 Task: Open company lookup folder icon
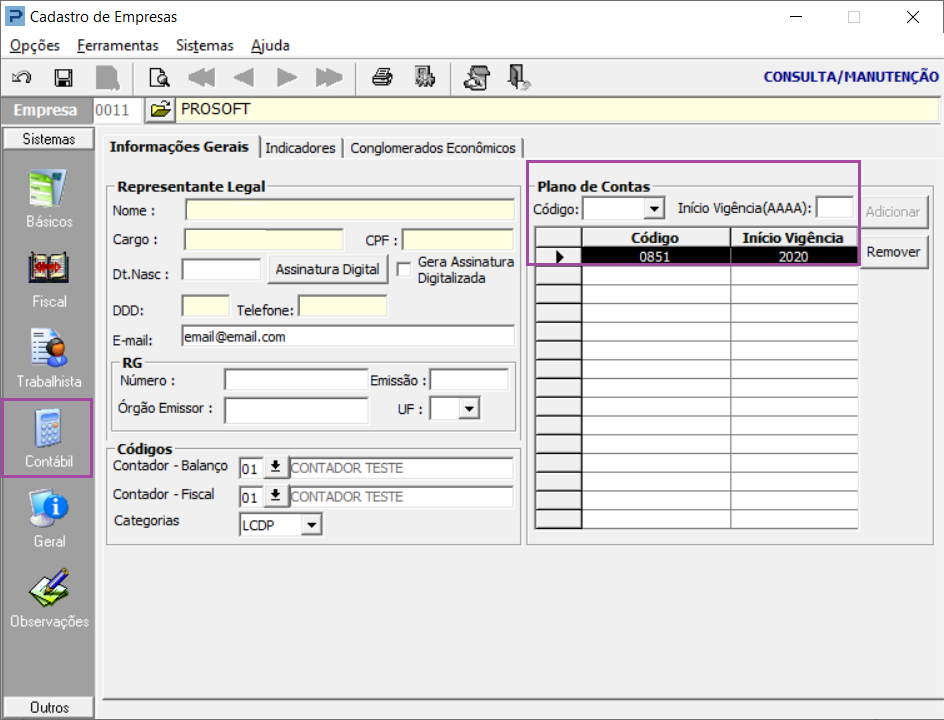[x=160, y=110]
